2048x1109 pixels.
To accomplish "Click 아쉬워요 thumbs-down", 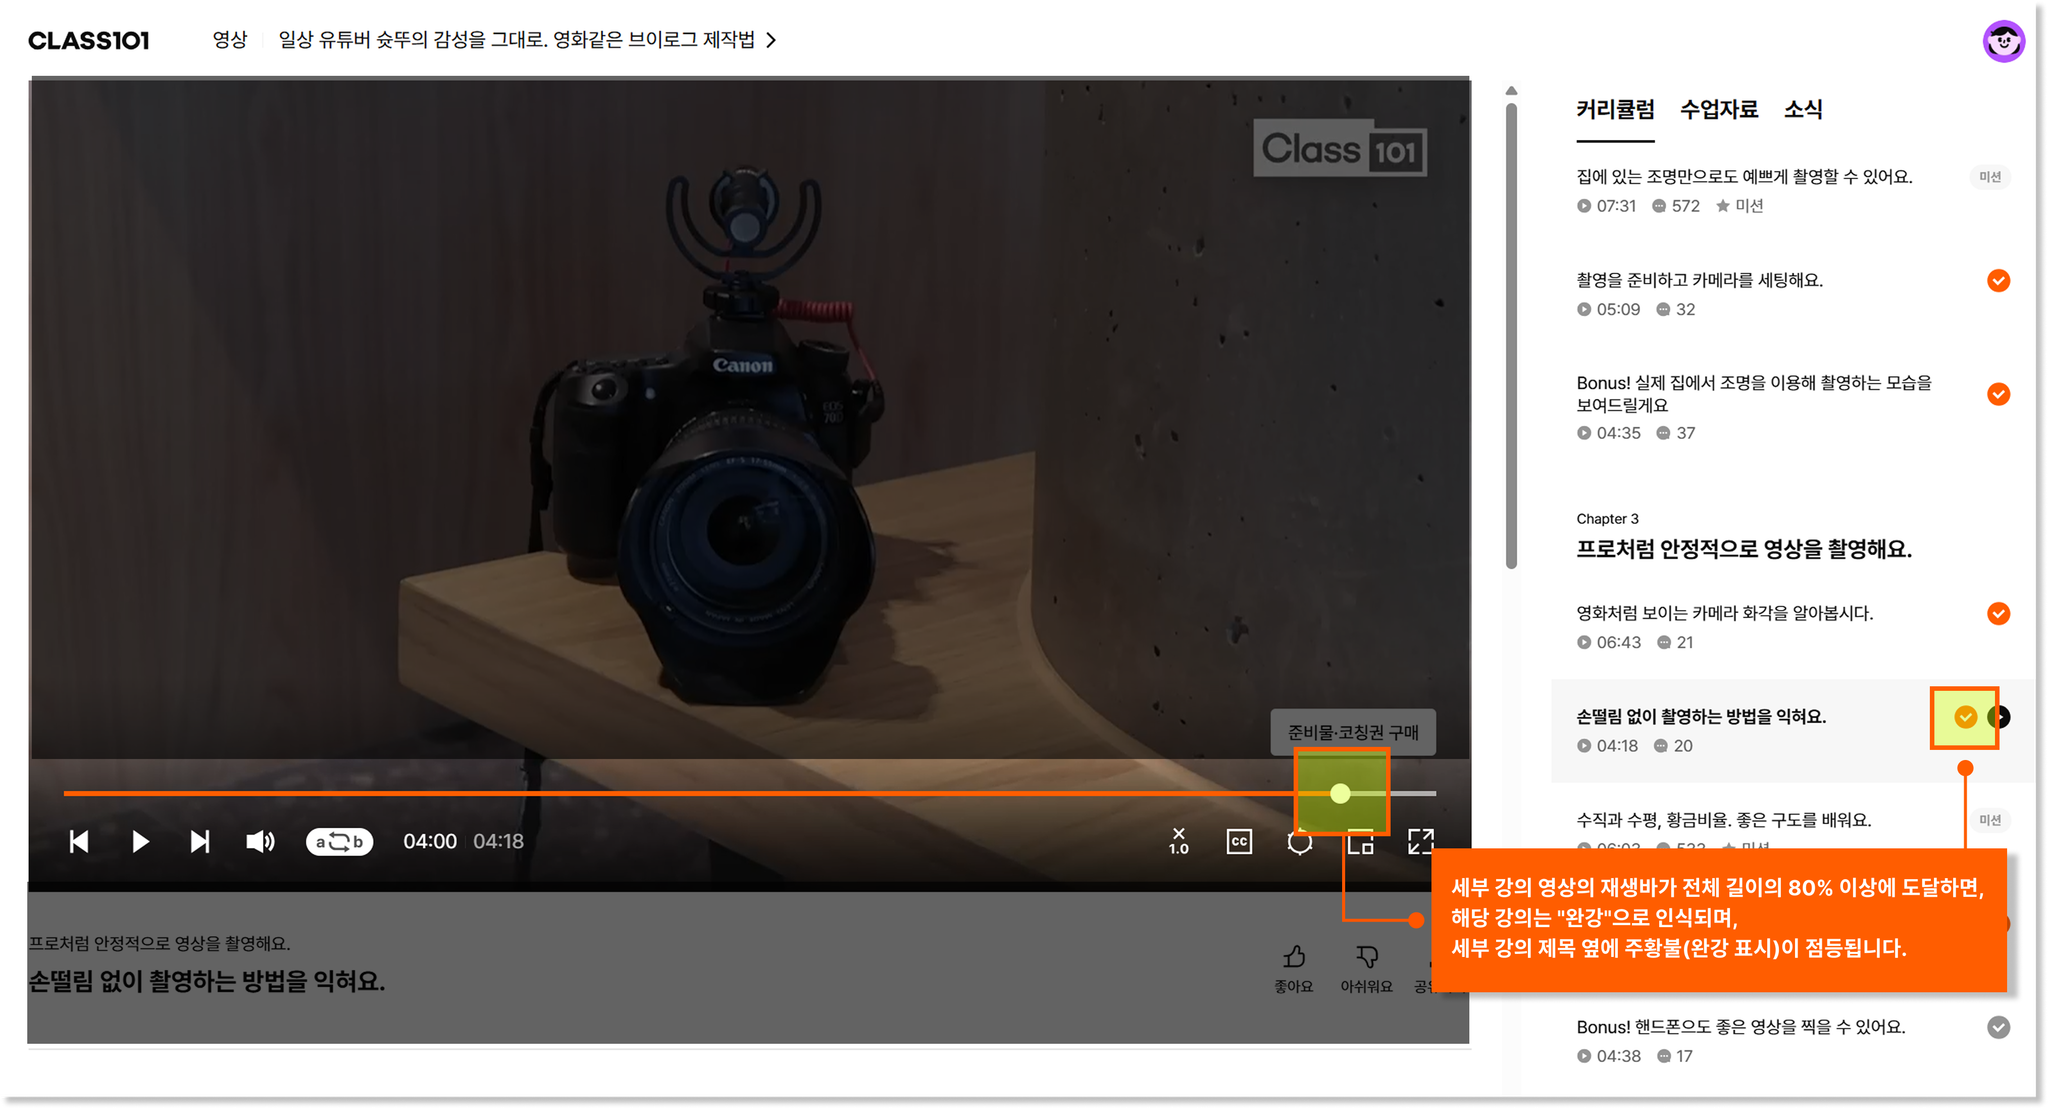I will [1366, 969].
